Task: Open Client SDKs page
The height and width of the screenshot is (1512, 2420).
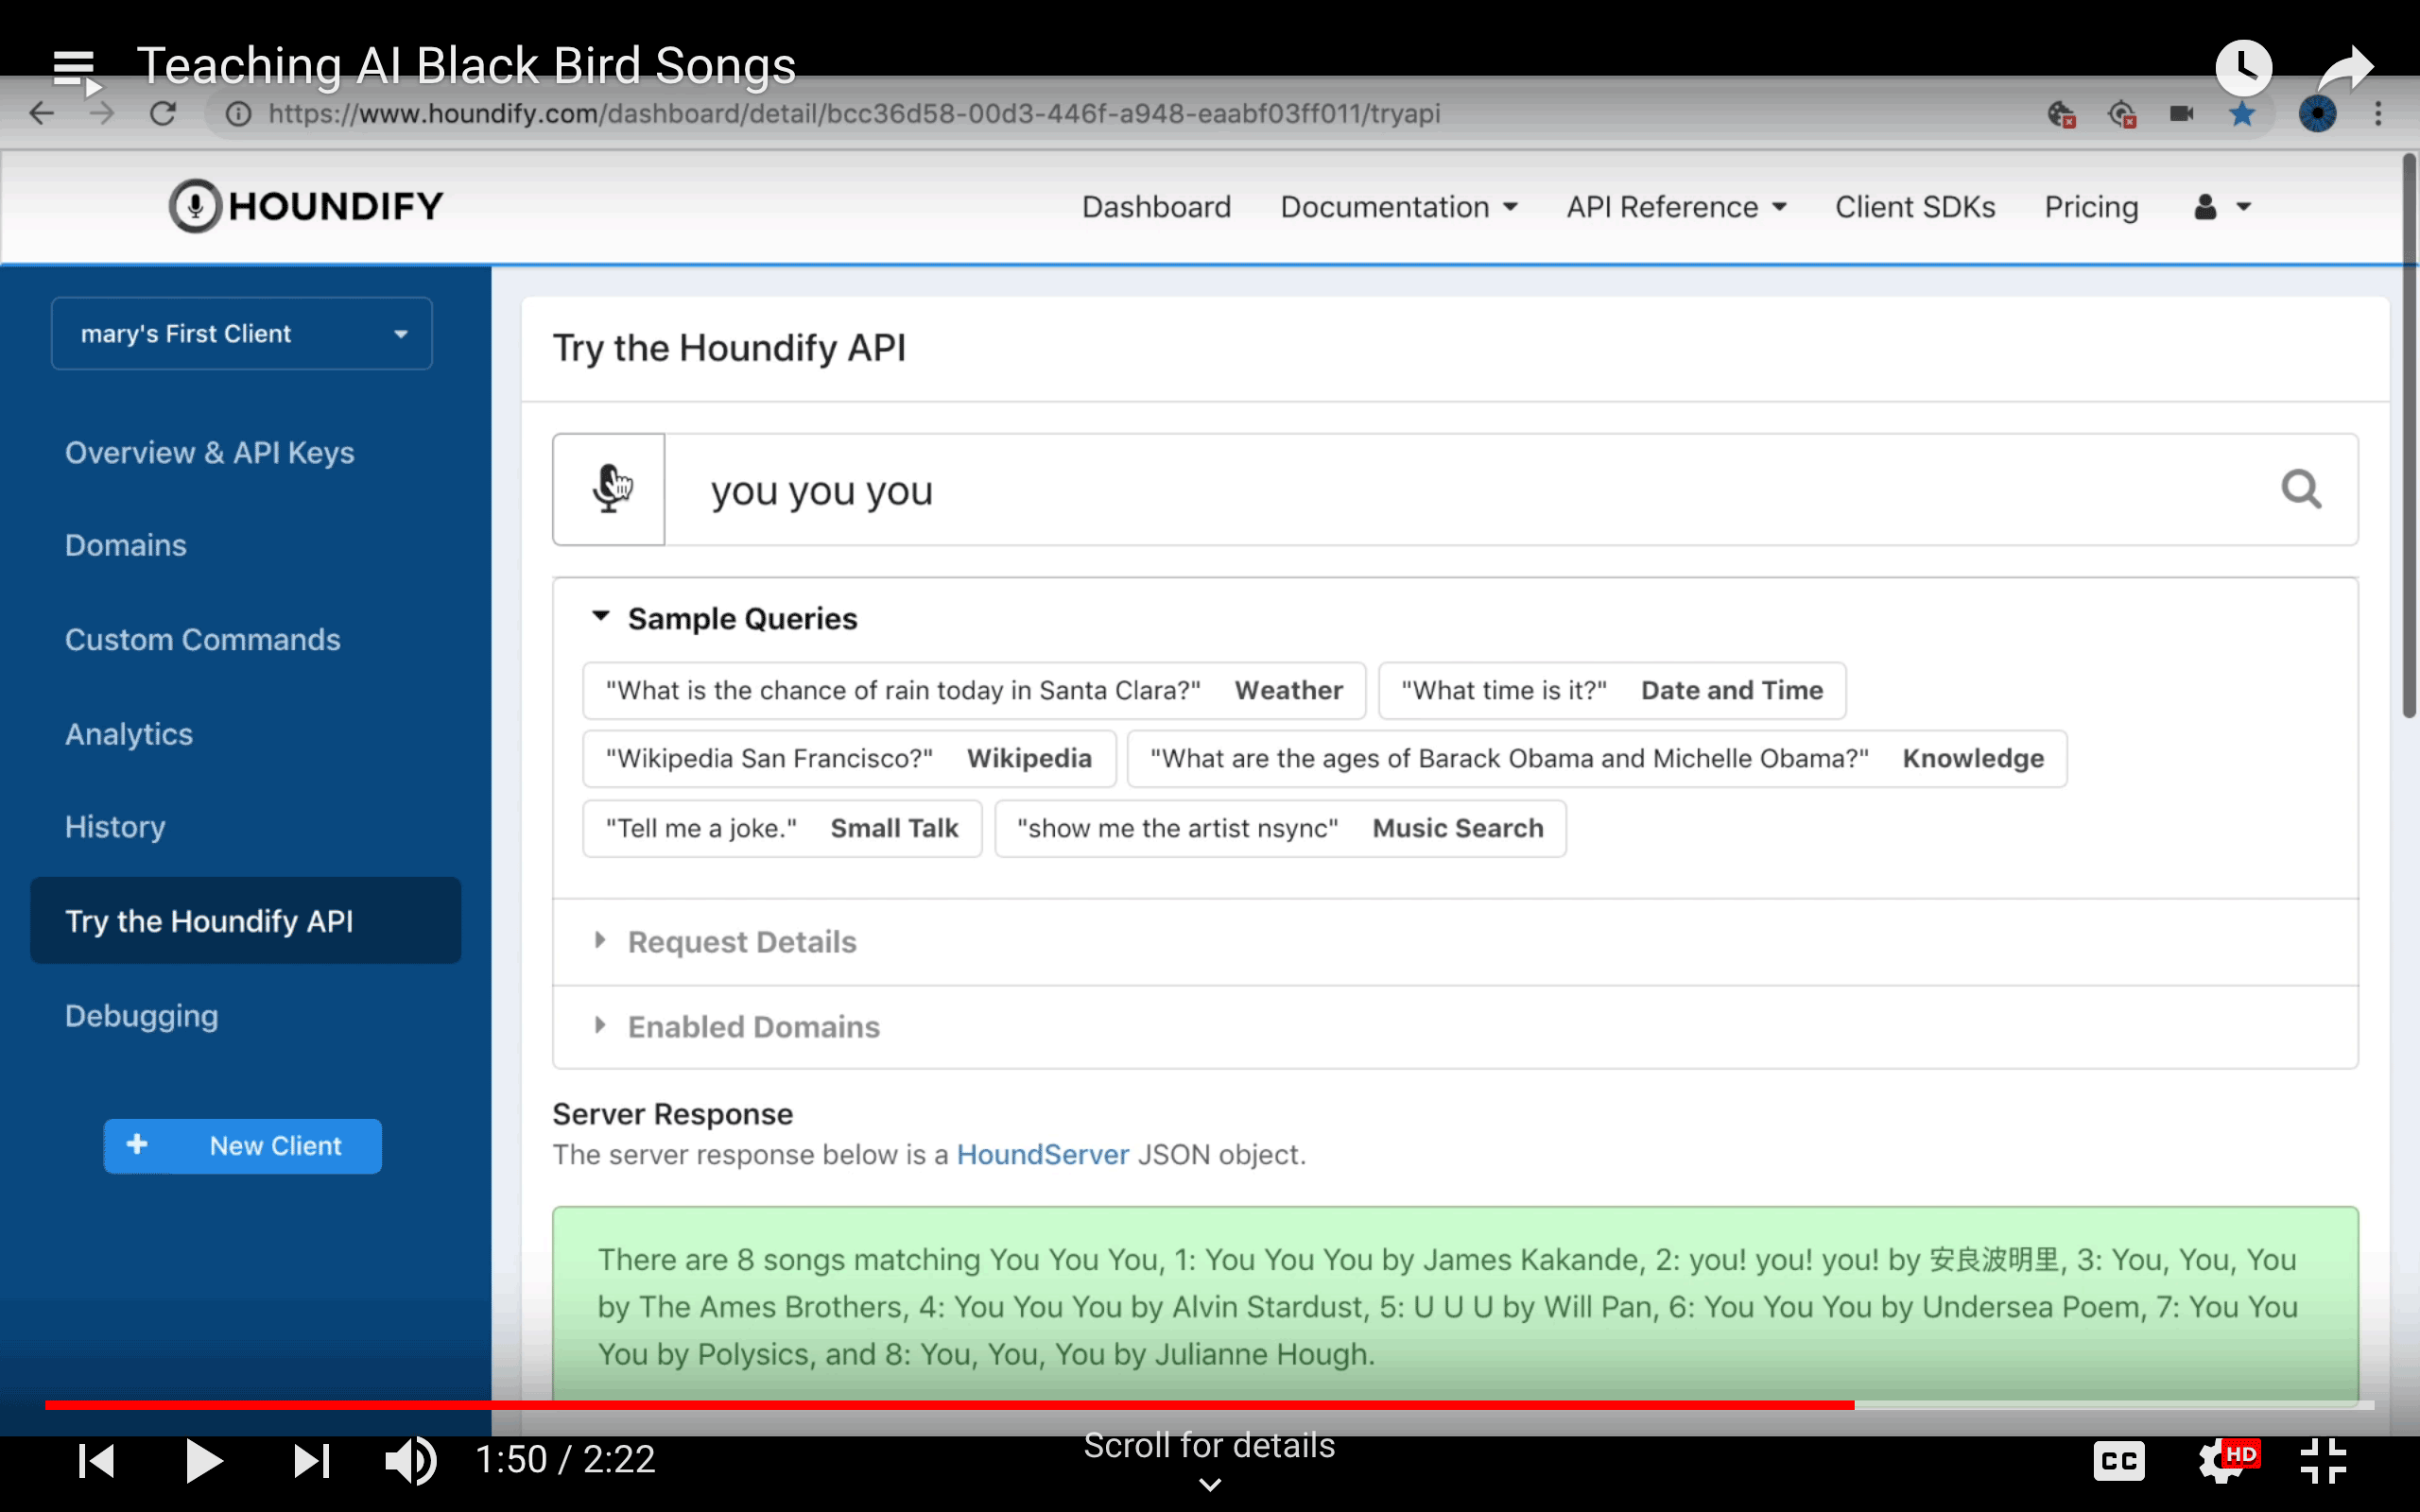Action: (x=1915, y=207)
